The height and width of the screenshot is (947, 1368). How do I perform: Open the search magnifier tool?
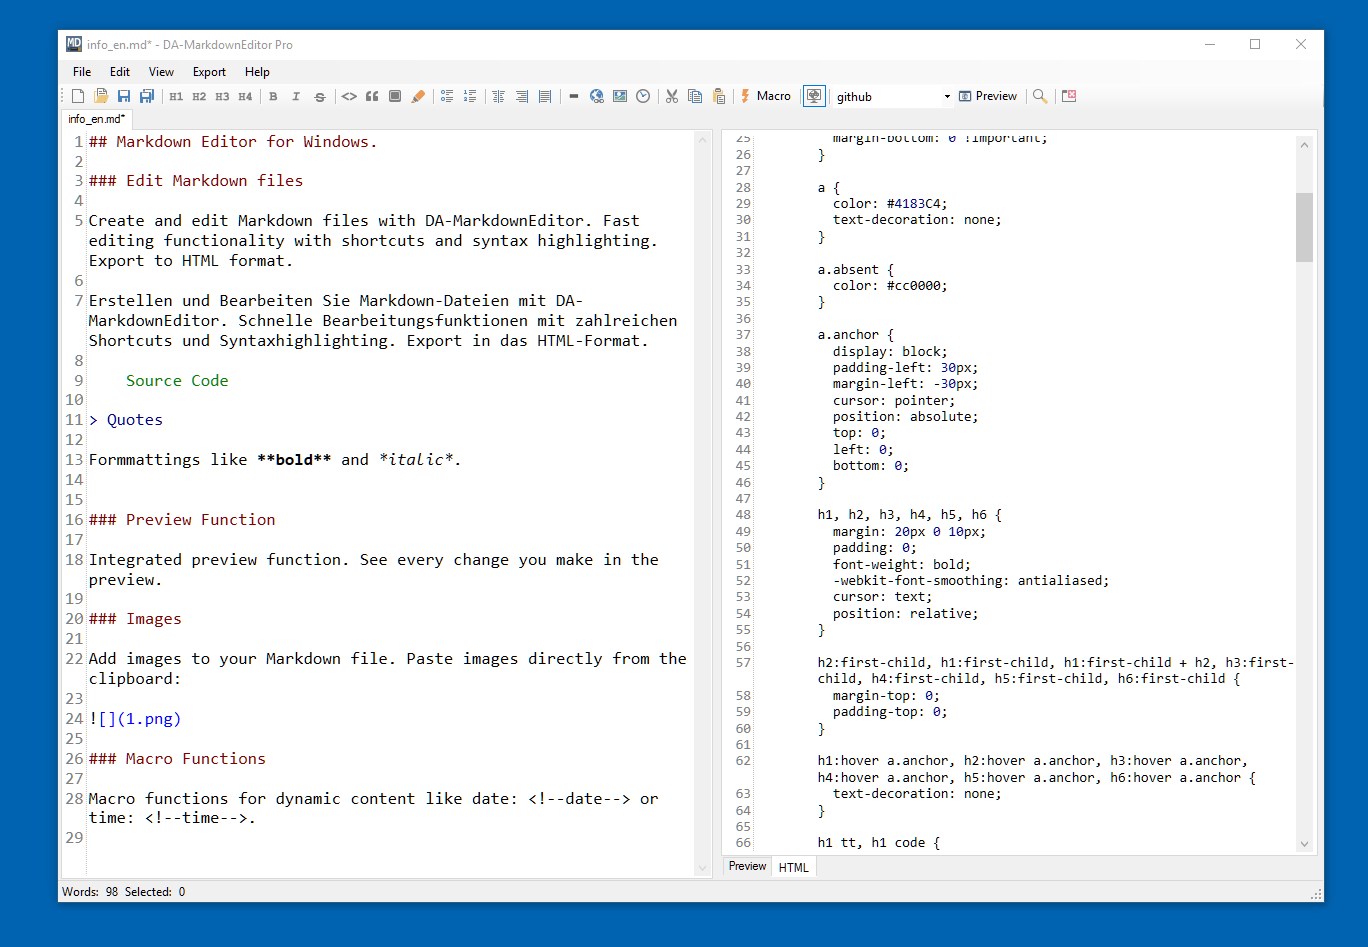click(x=1040, y=96)
